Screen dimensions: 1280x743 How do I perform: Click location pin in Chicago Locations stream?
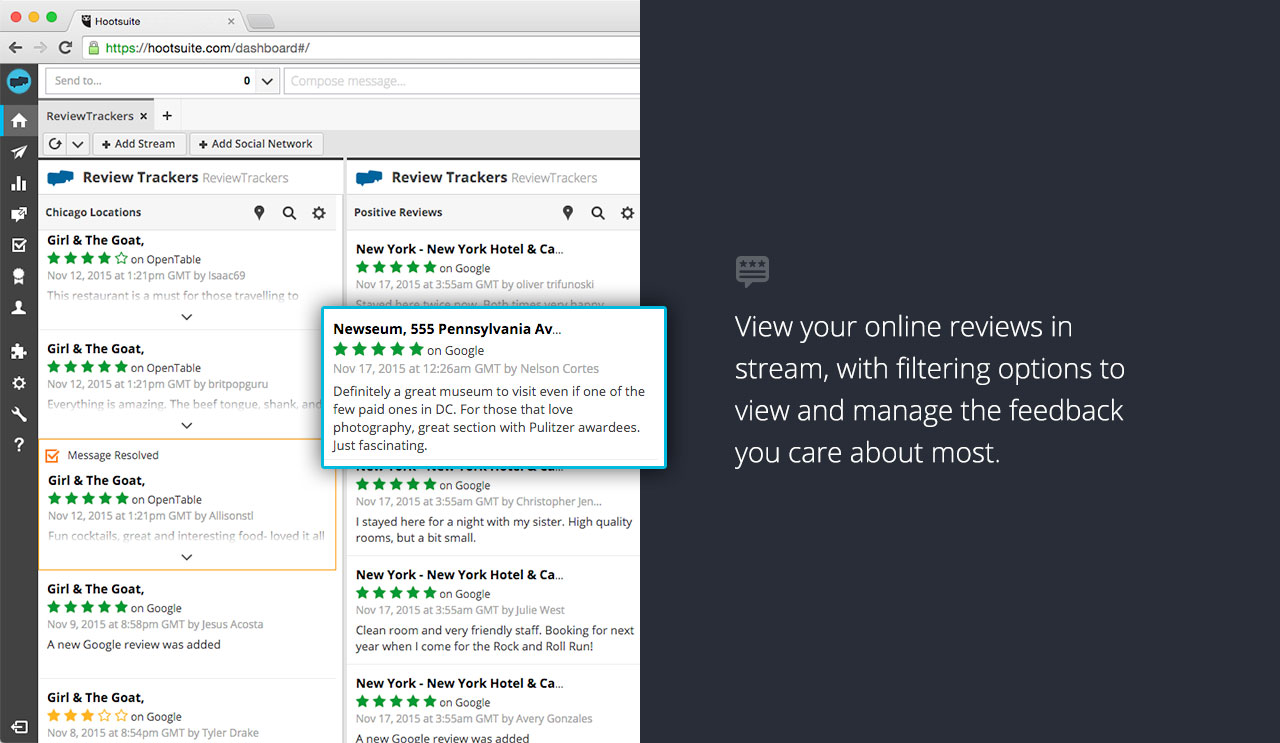(259, 212)
